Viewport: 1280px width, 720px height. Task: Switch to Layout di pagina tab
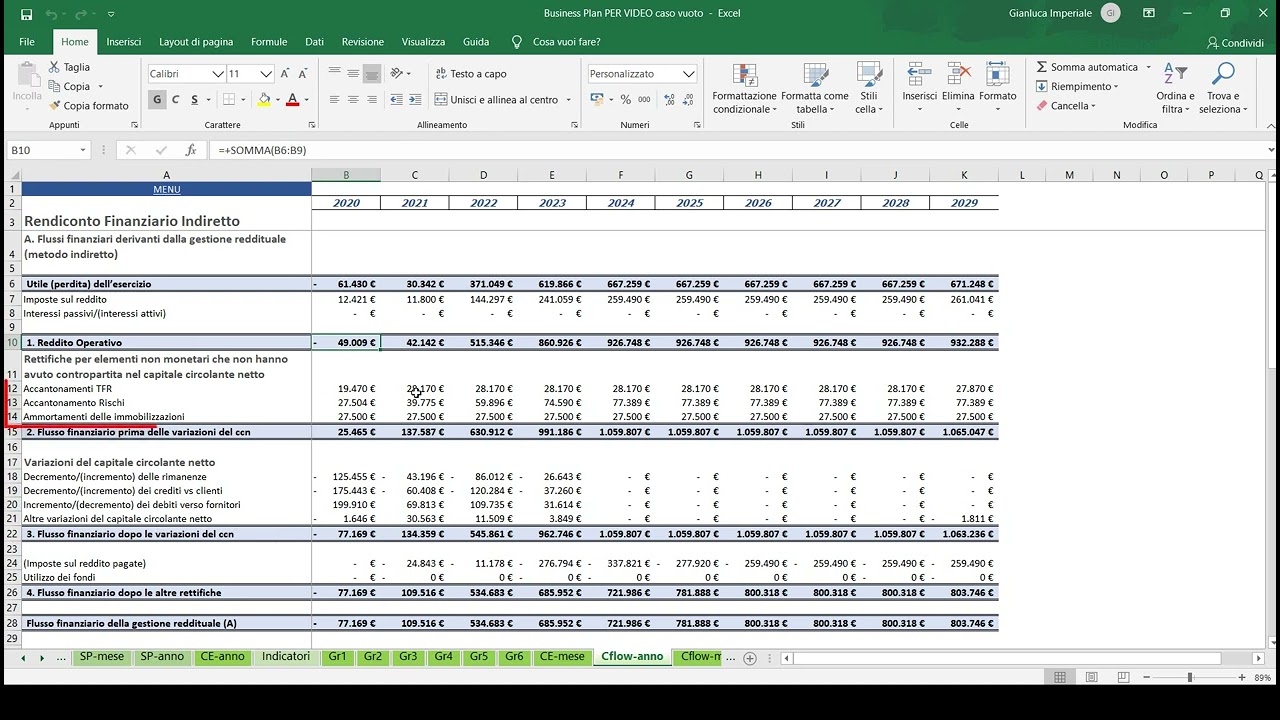pyautogui.click(x=196, y=42)
